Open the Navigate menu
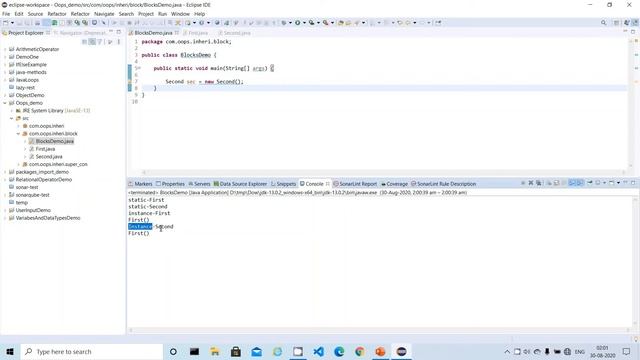 (x=104, y=14)
